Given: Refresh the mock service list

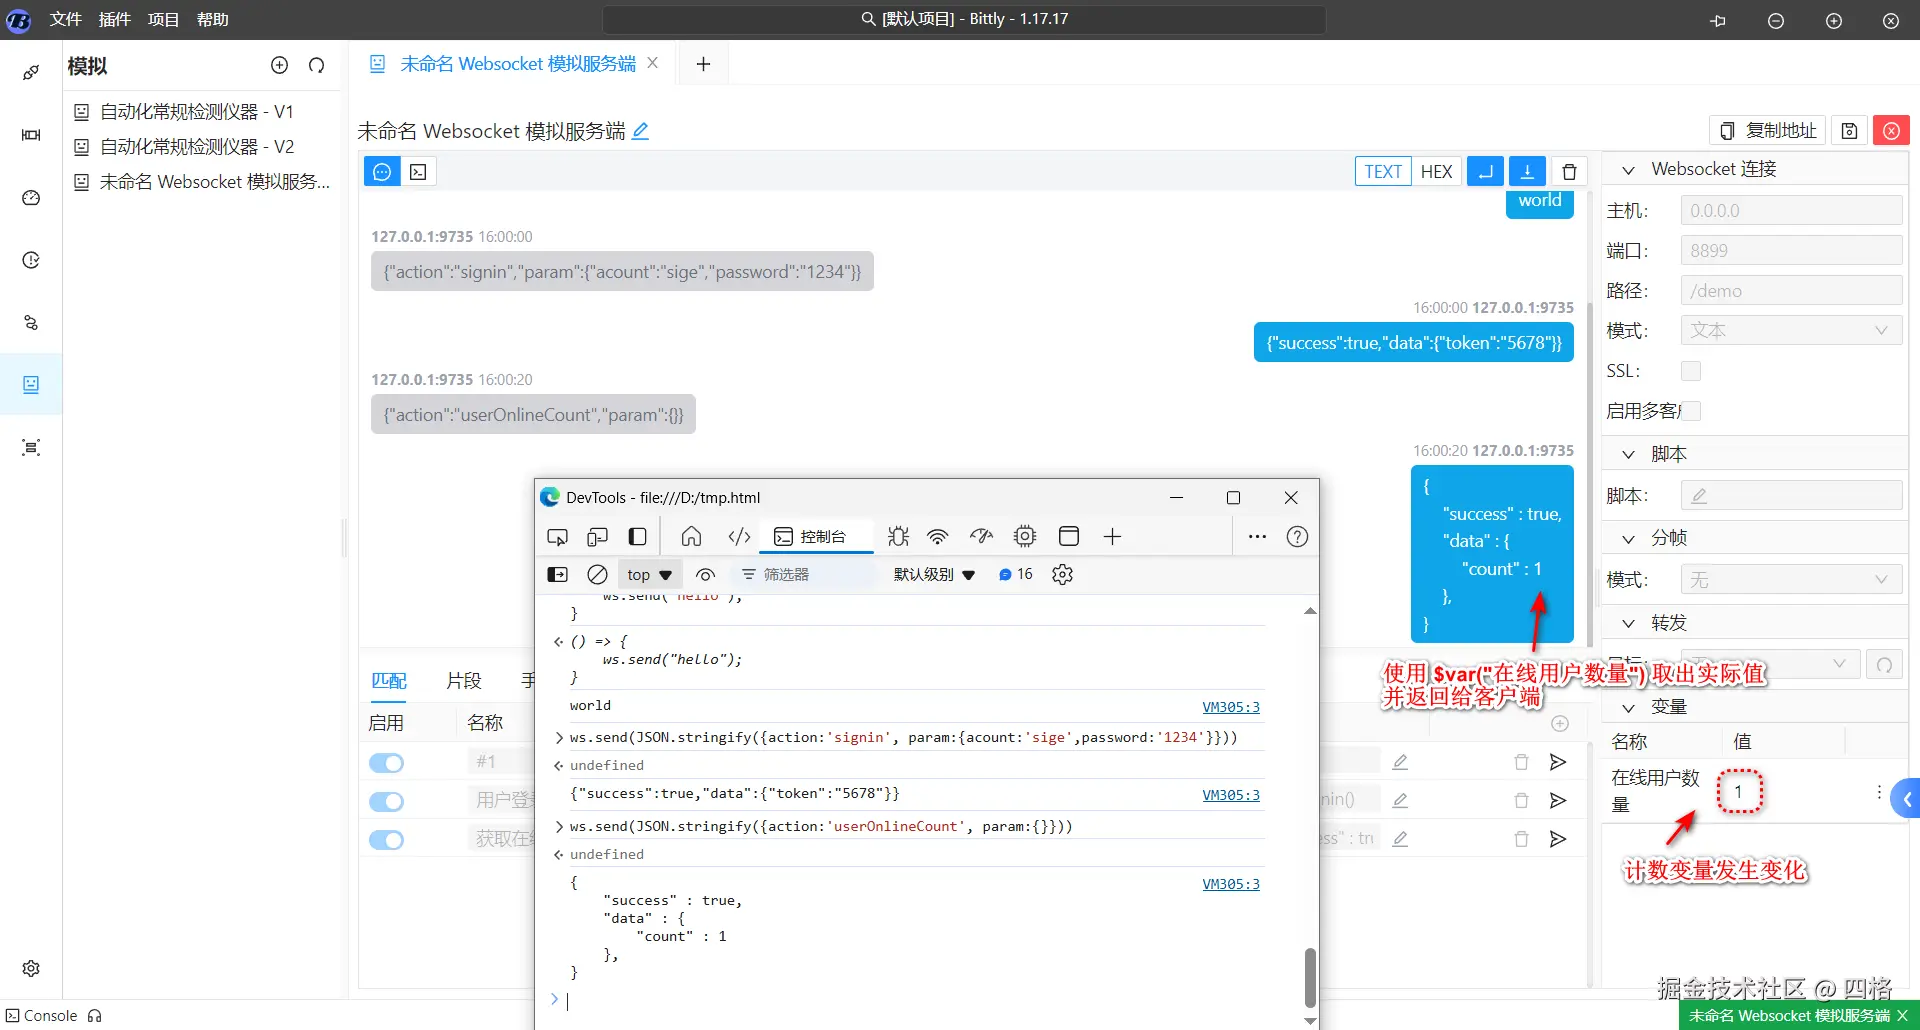Looking at the screenshot, I should tap(317, 65).
